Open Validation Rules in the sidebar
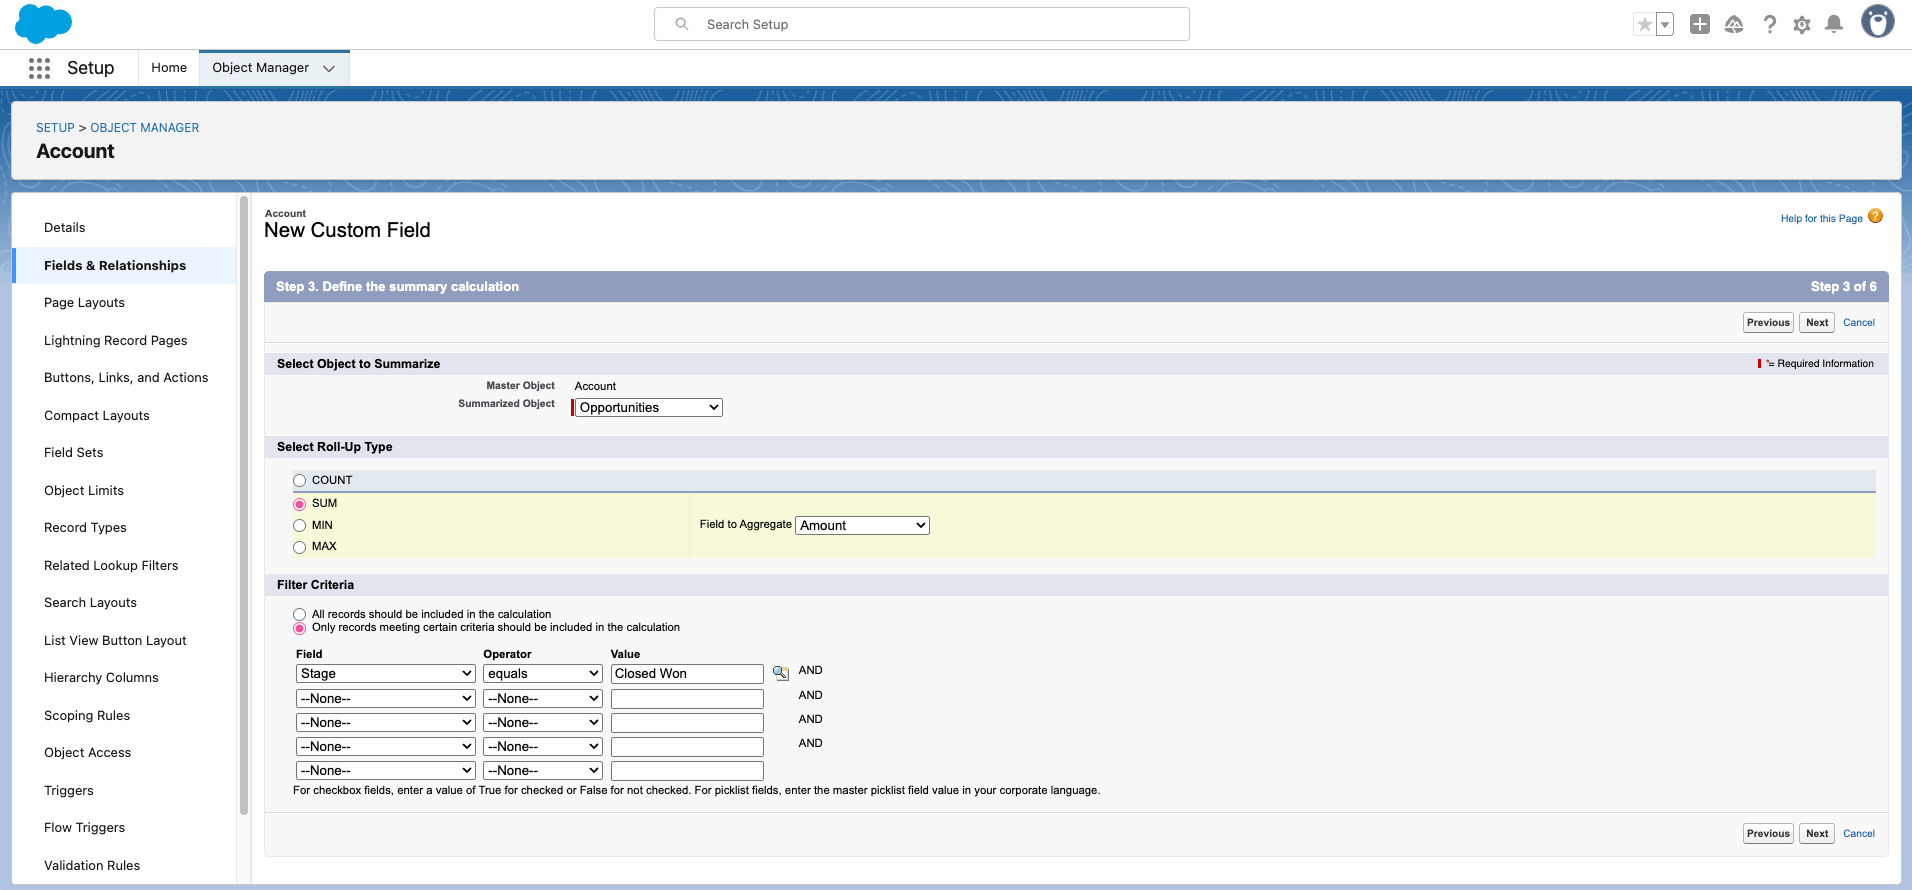 (x=92, y=866)
